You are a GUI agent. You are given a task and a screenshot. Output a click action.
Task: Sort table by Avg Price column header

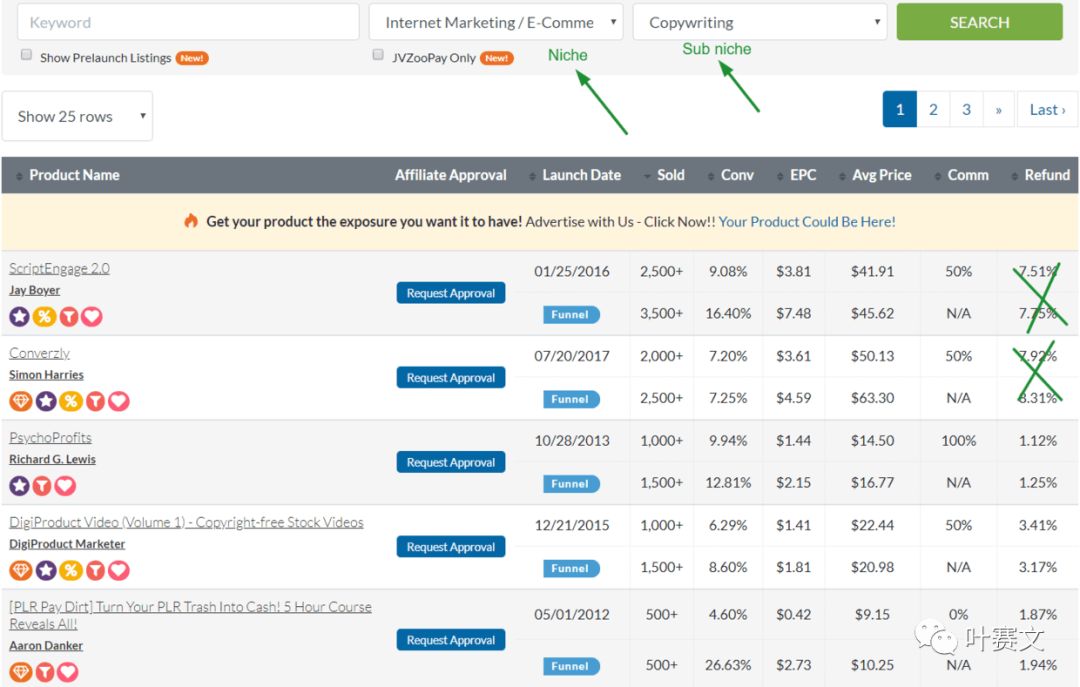[882, 175]
